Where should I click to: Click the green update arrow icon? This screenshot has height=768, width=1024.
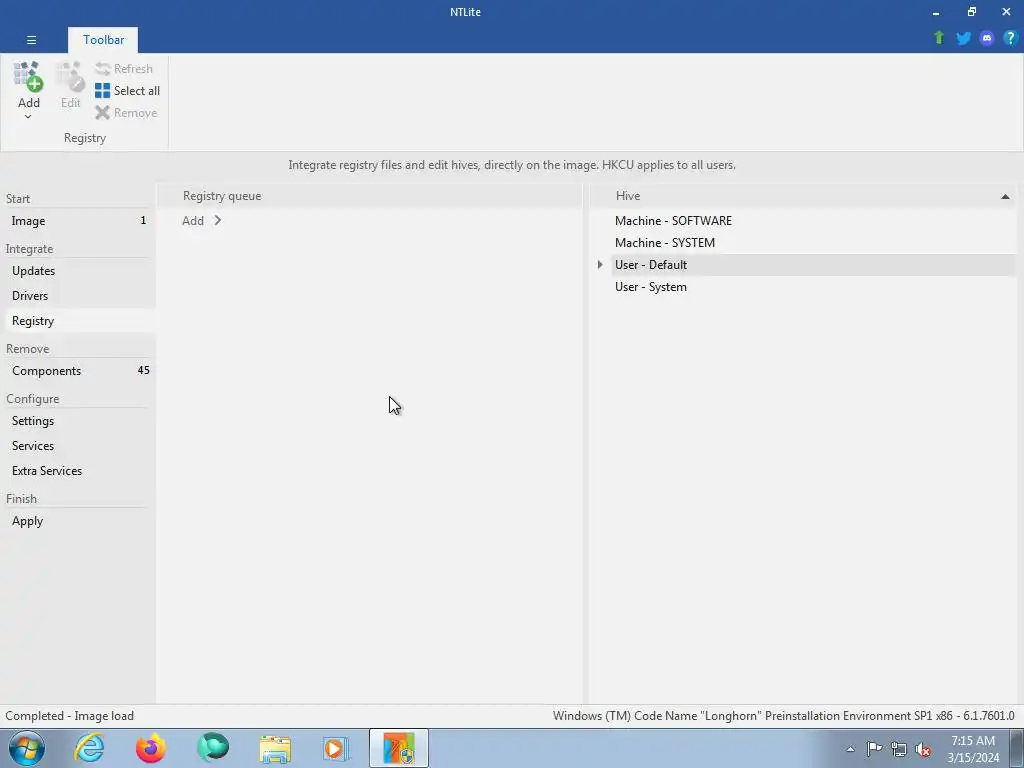tap(939, 38)
